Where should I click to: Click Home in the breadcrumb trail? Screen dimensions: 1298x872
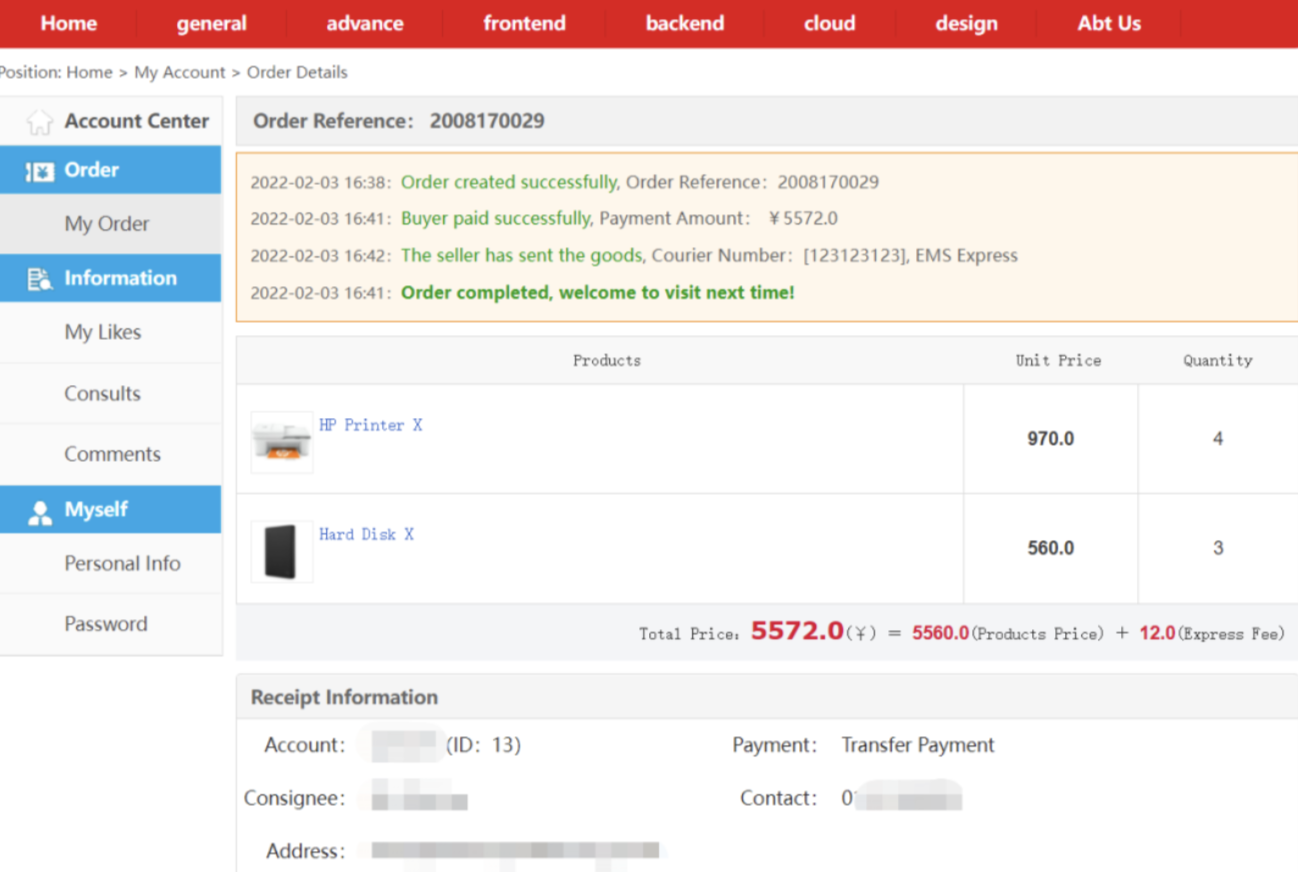pos(88,72)
